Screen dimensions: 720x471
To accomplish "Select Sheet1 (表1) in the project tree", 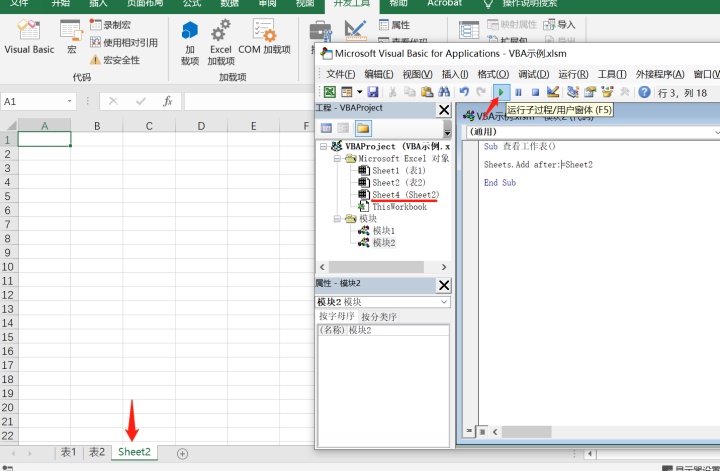I will (x=399, y=171).
